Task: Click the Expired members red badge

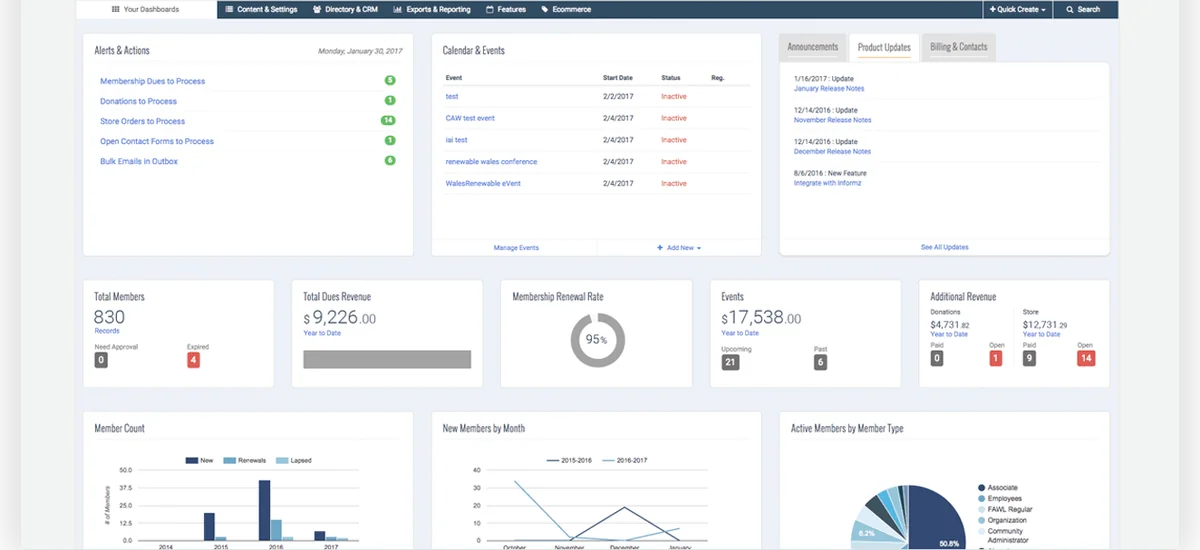Action: [194, 359]
